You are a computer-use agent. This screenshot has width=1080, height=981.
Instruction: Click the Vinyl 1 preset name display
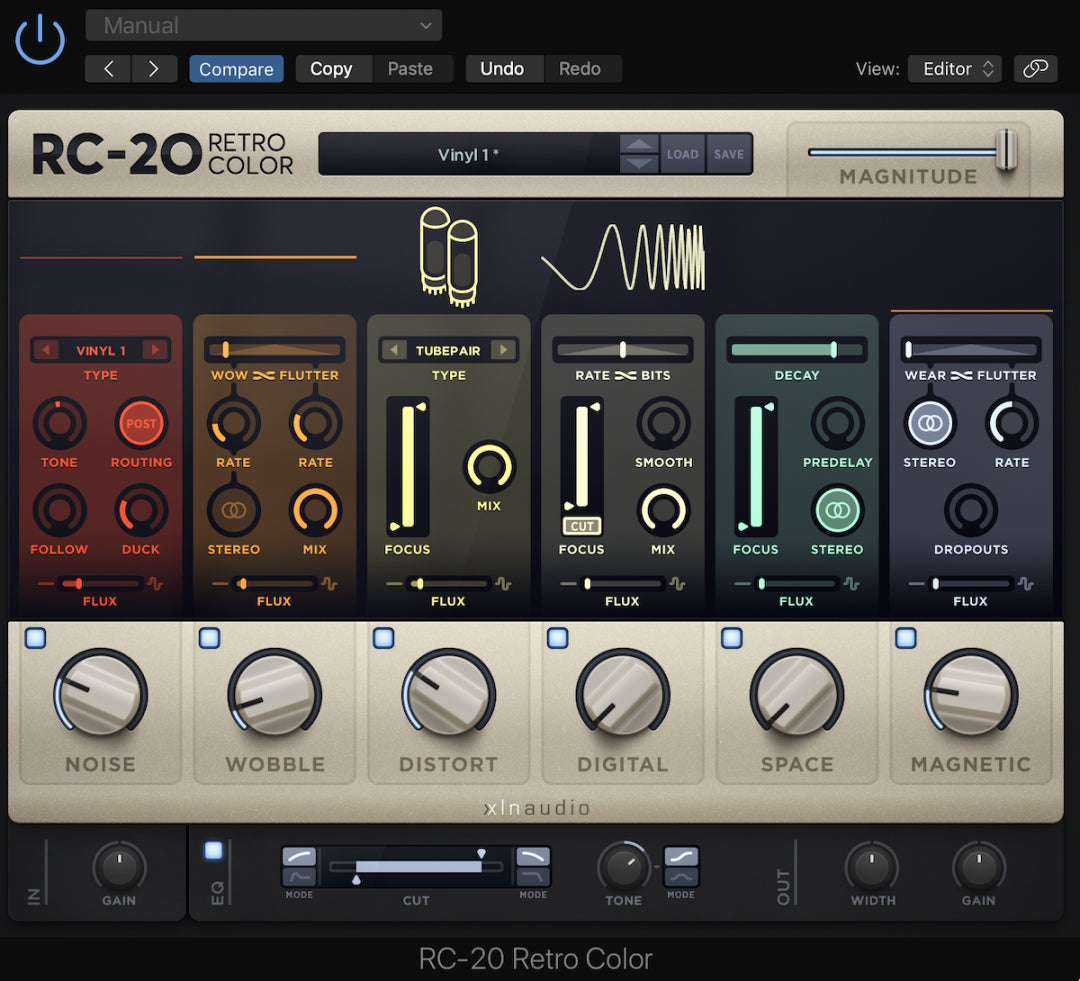coord(468,154)
